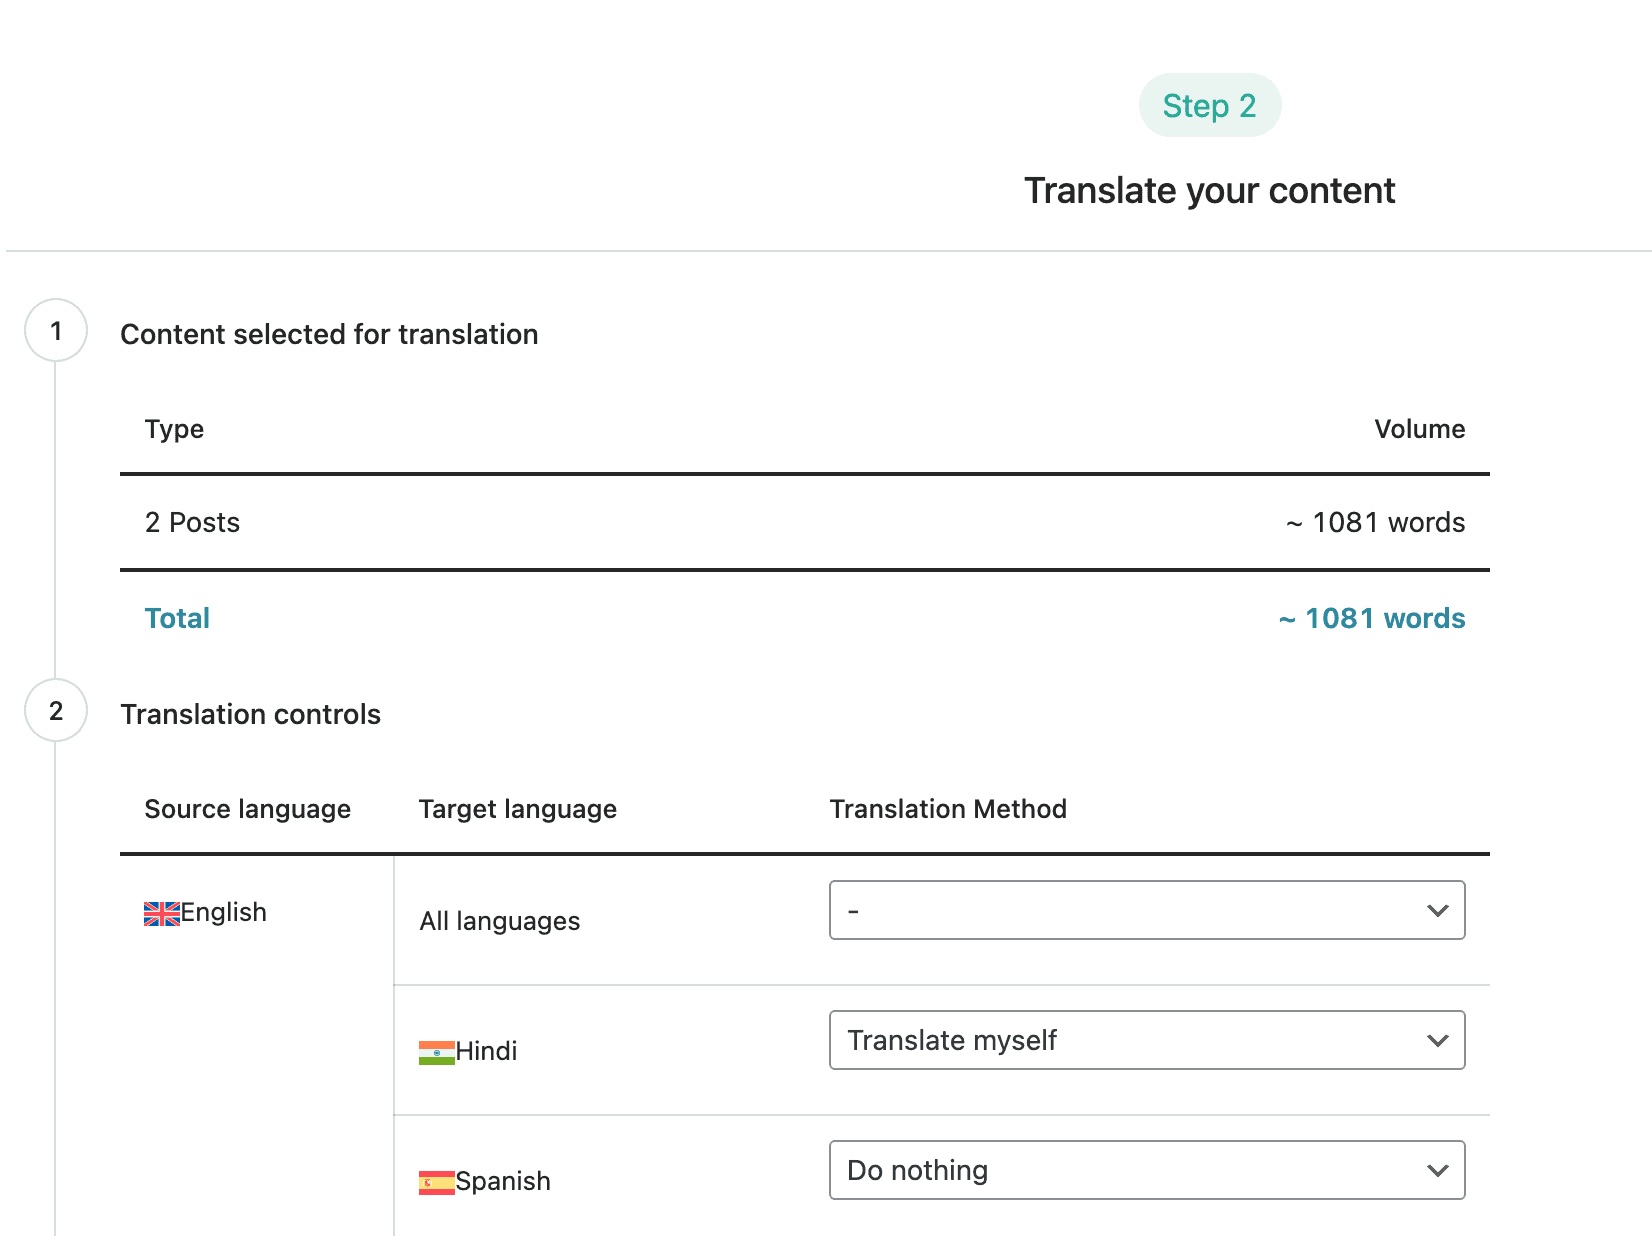The height and width of the screenshot is (1236, 1652).
Task: Click the teal total '~ 1081 words' value
Action: coord(1372,618)
